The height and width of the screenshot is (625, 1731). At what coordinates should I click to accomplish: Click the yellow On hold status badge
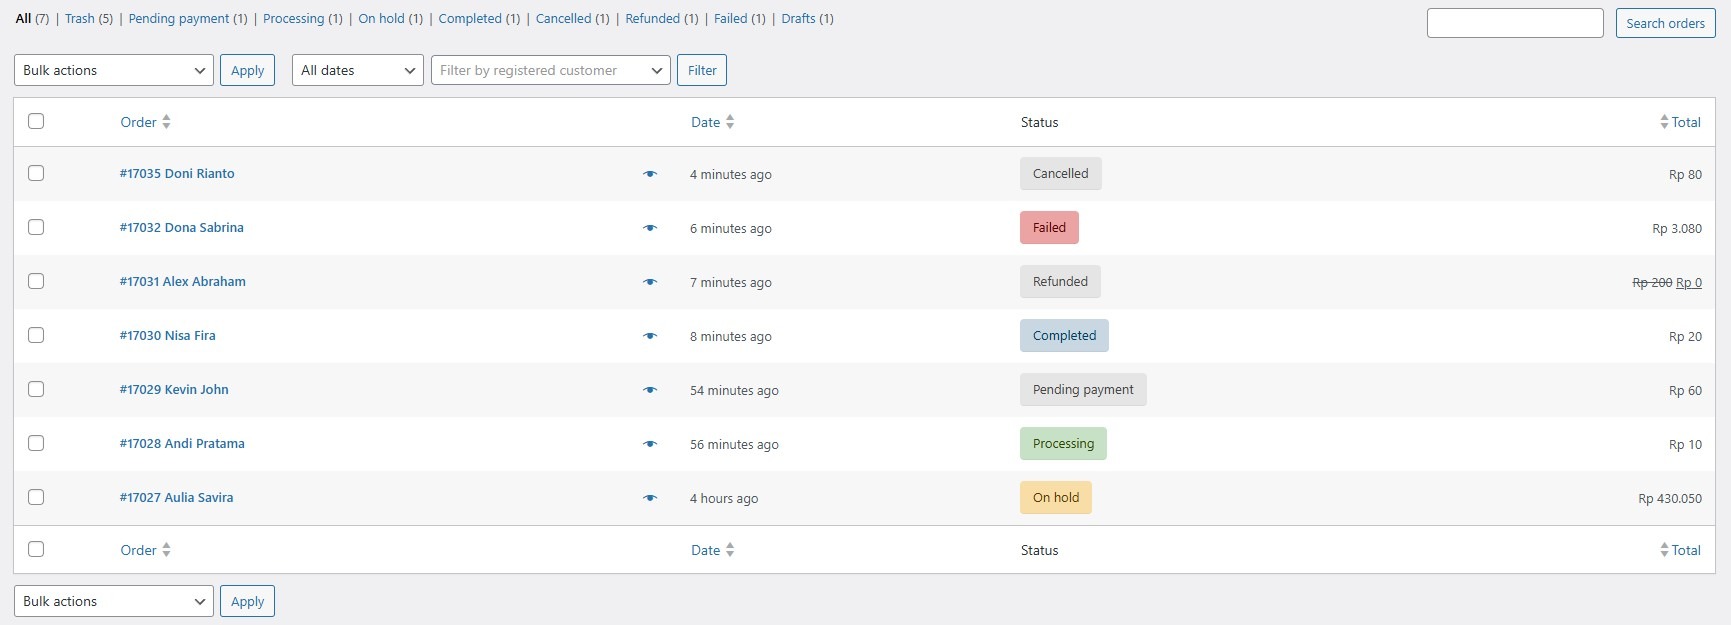tap(1055, 498)
